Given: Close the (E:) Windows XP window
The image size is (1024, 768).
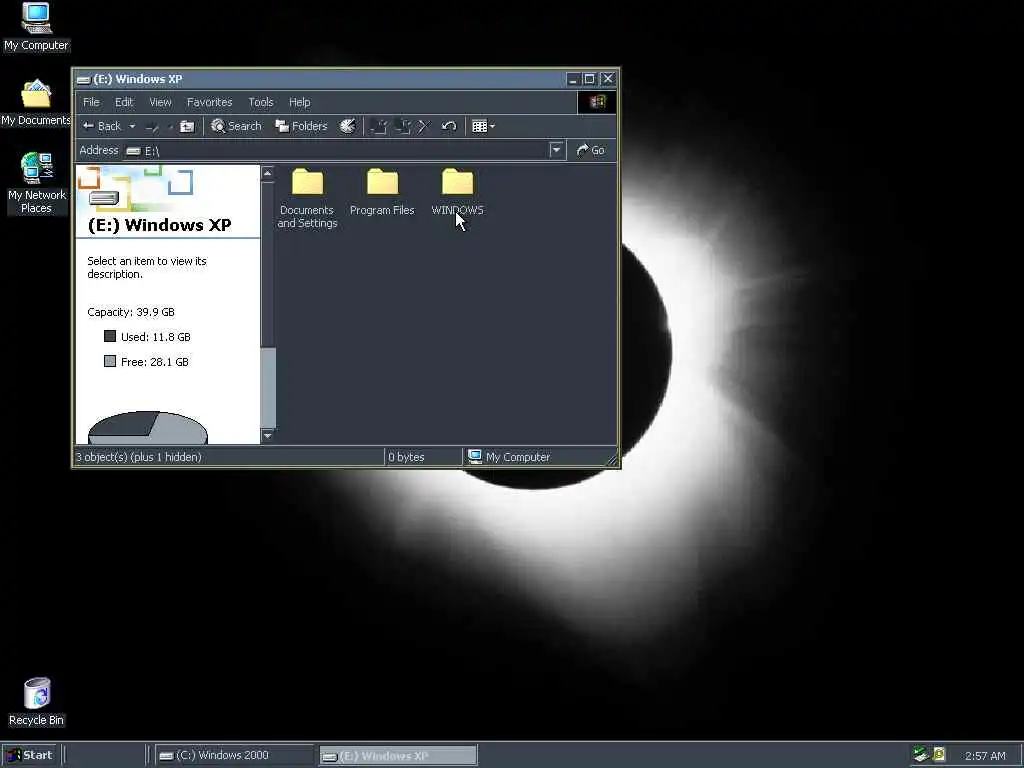Looking at the screenshot, I should [x=608, y=79].
